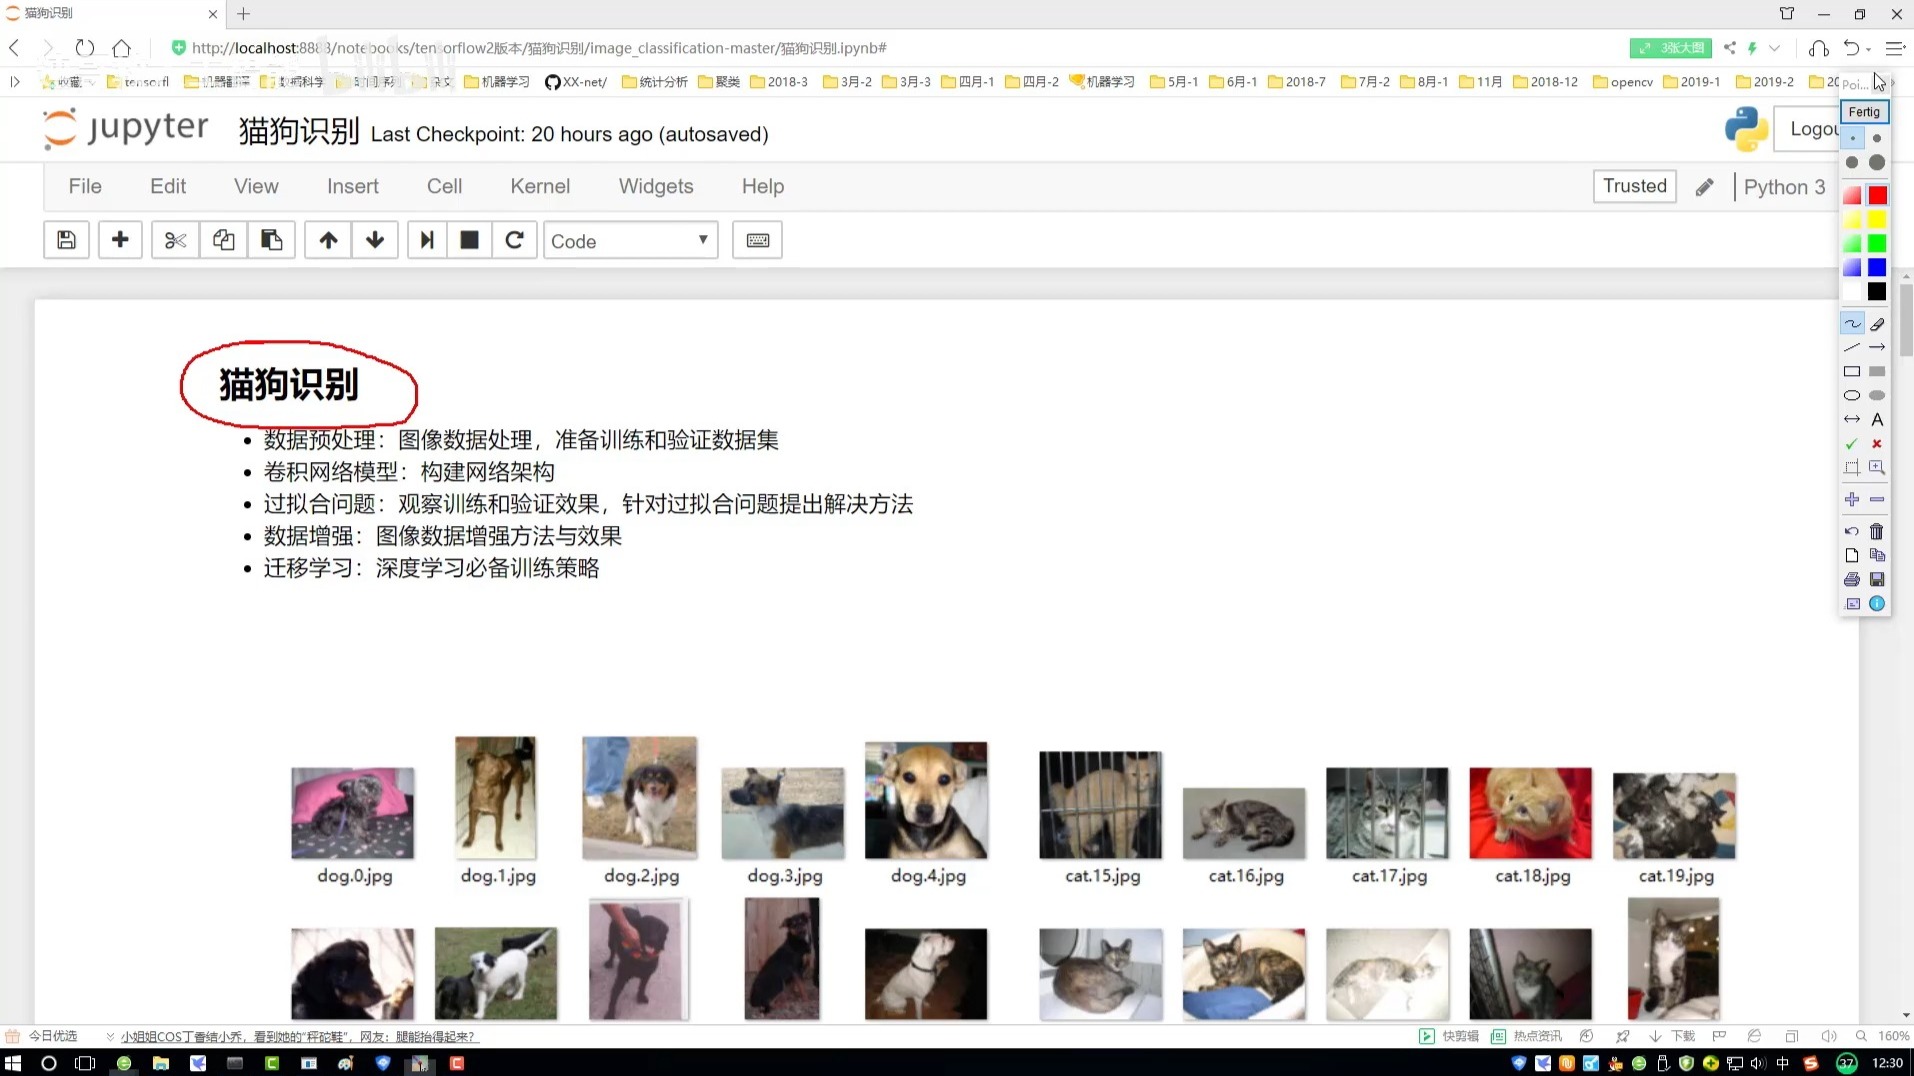Screen dimensions: 1914x1076
Task: Click the 下载 downloads button in status bar
Action: click(x=1672, y=1036)
